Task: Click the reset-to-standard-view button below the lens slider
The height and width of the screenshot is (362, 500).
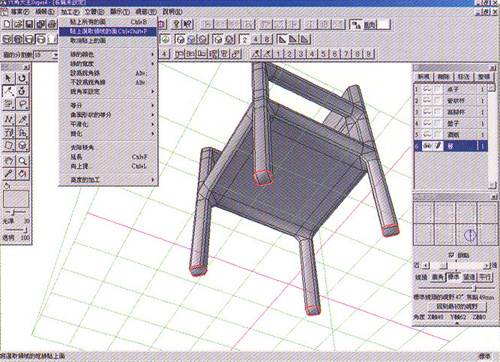Action: tap(457, 306)
